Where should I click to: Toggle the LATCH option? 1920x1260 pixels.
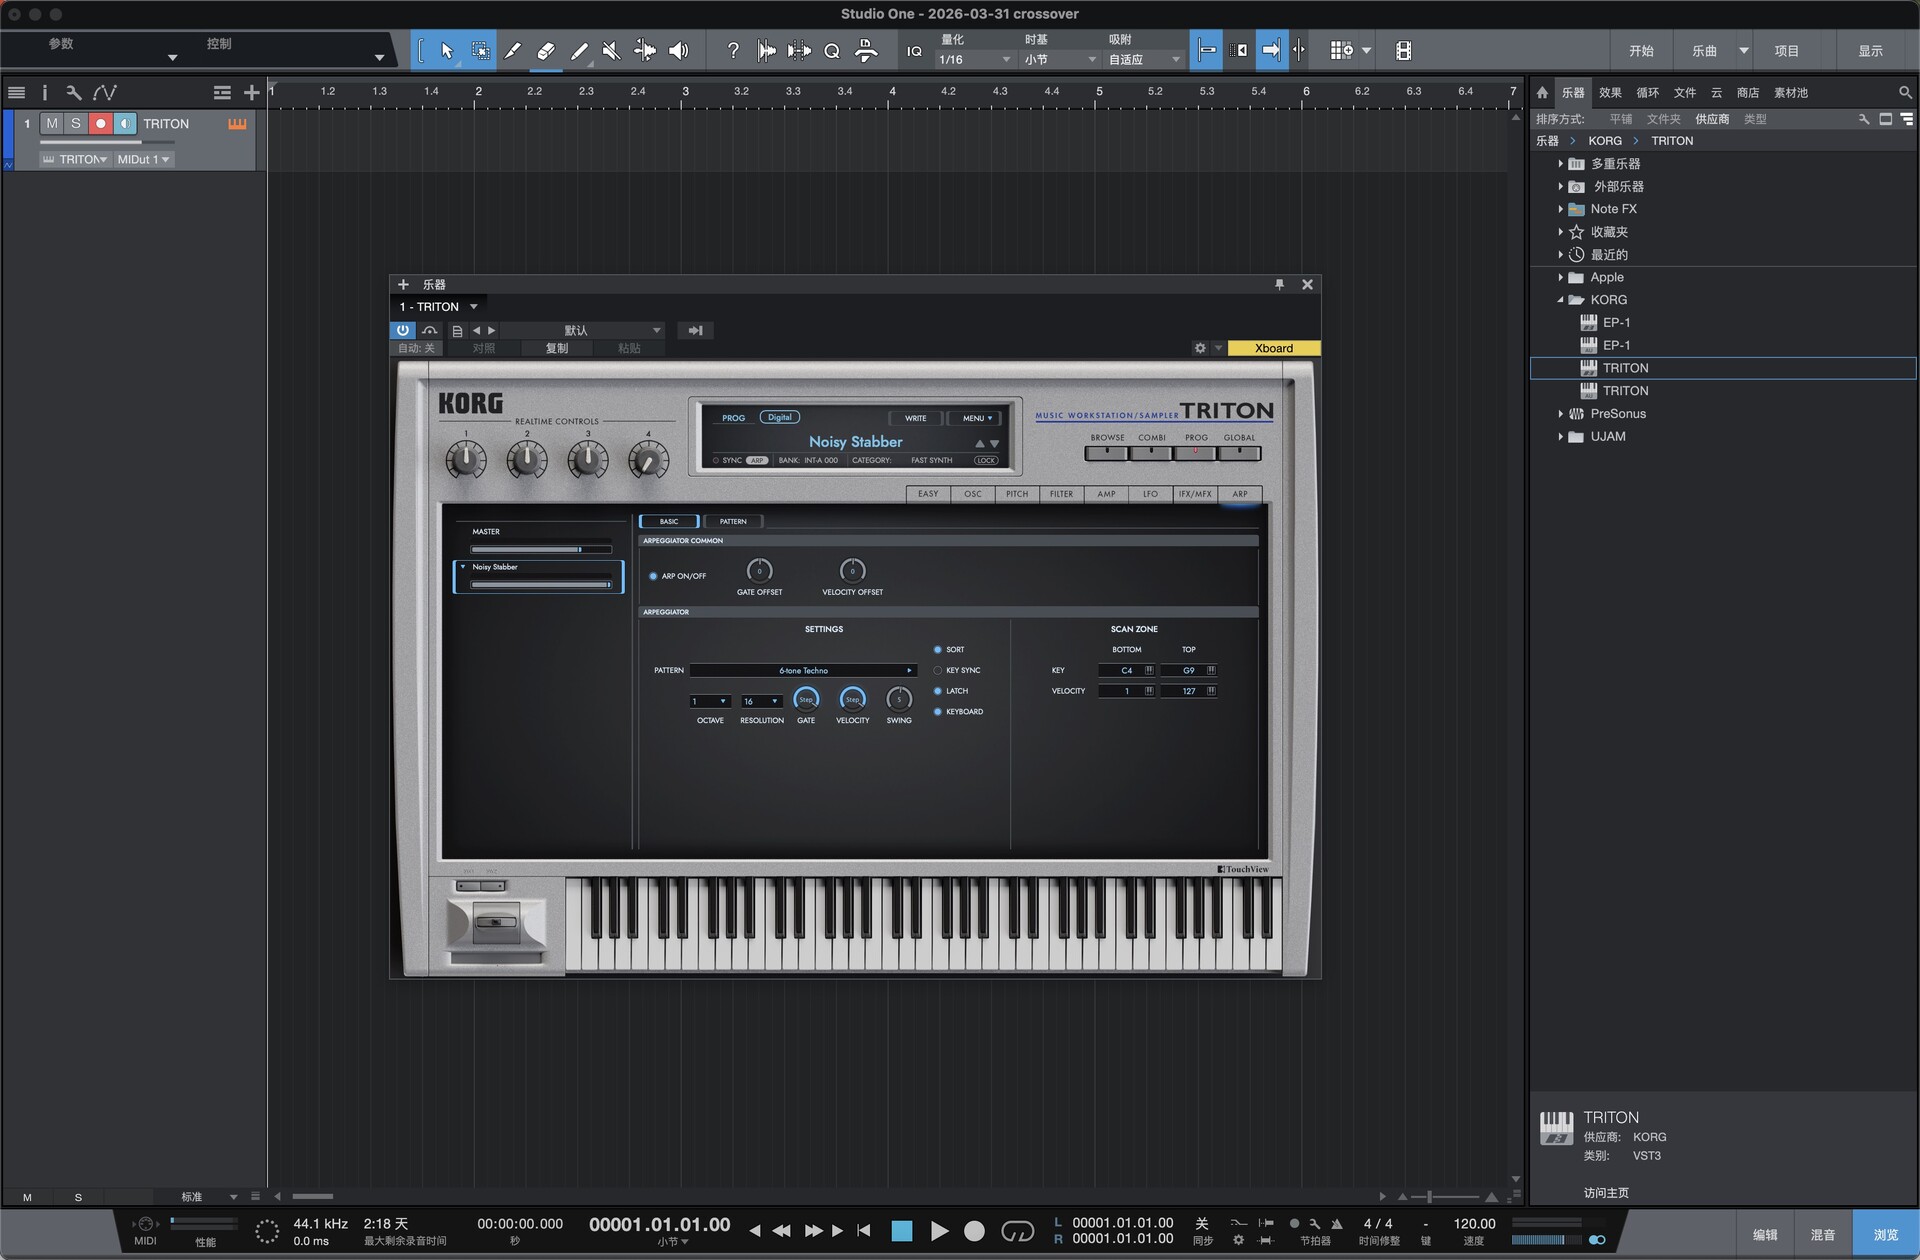(938, 691)
